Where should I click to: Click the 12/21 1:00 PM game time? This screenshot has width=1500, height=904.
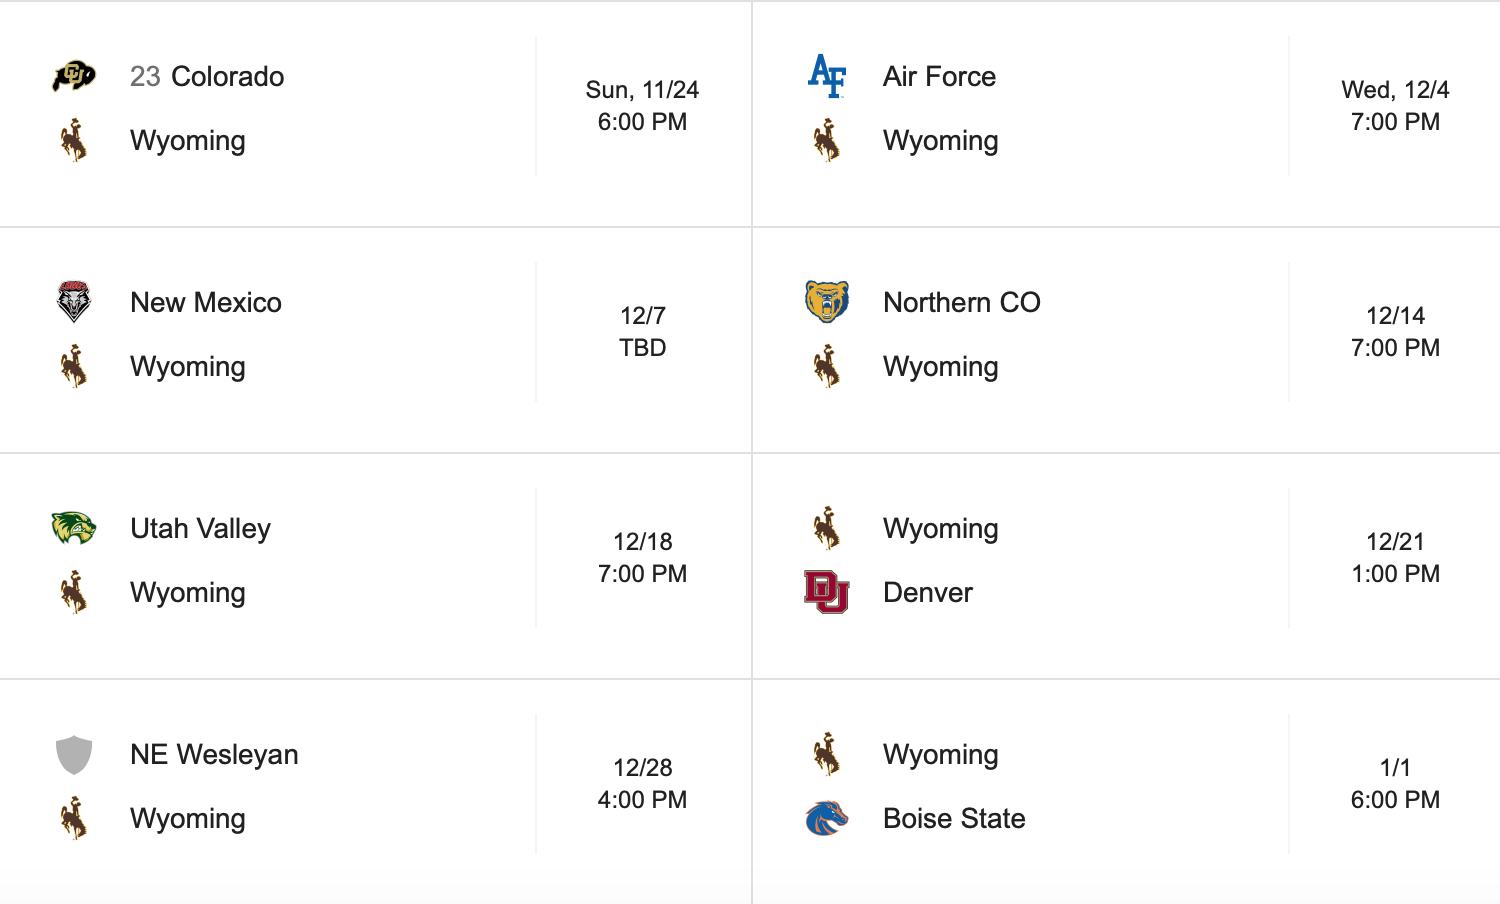(1395, 558)
